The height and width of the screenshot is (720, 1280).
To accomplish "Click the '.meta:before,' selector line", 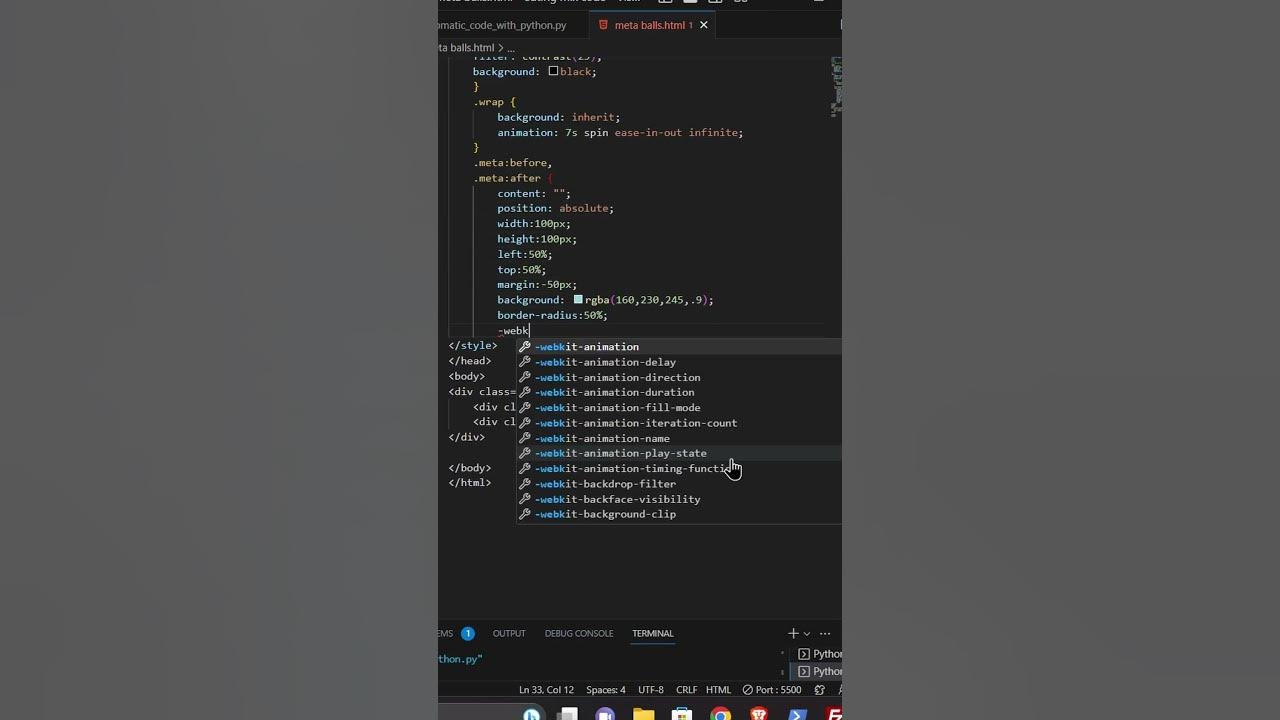I will pos(513,163).
